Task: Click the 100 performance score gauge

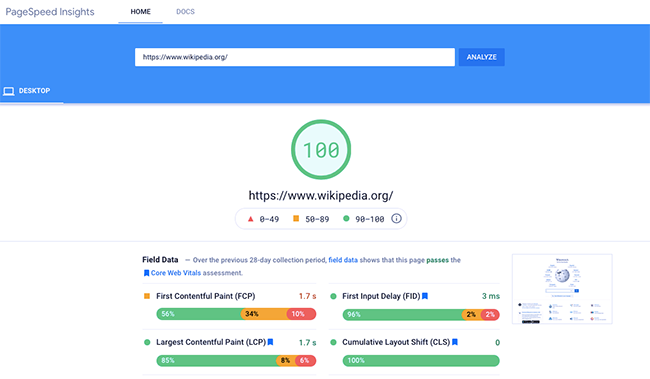Action: [x=321, y=150]
